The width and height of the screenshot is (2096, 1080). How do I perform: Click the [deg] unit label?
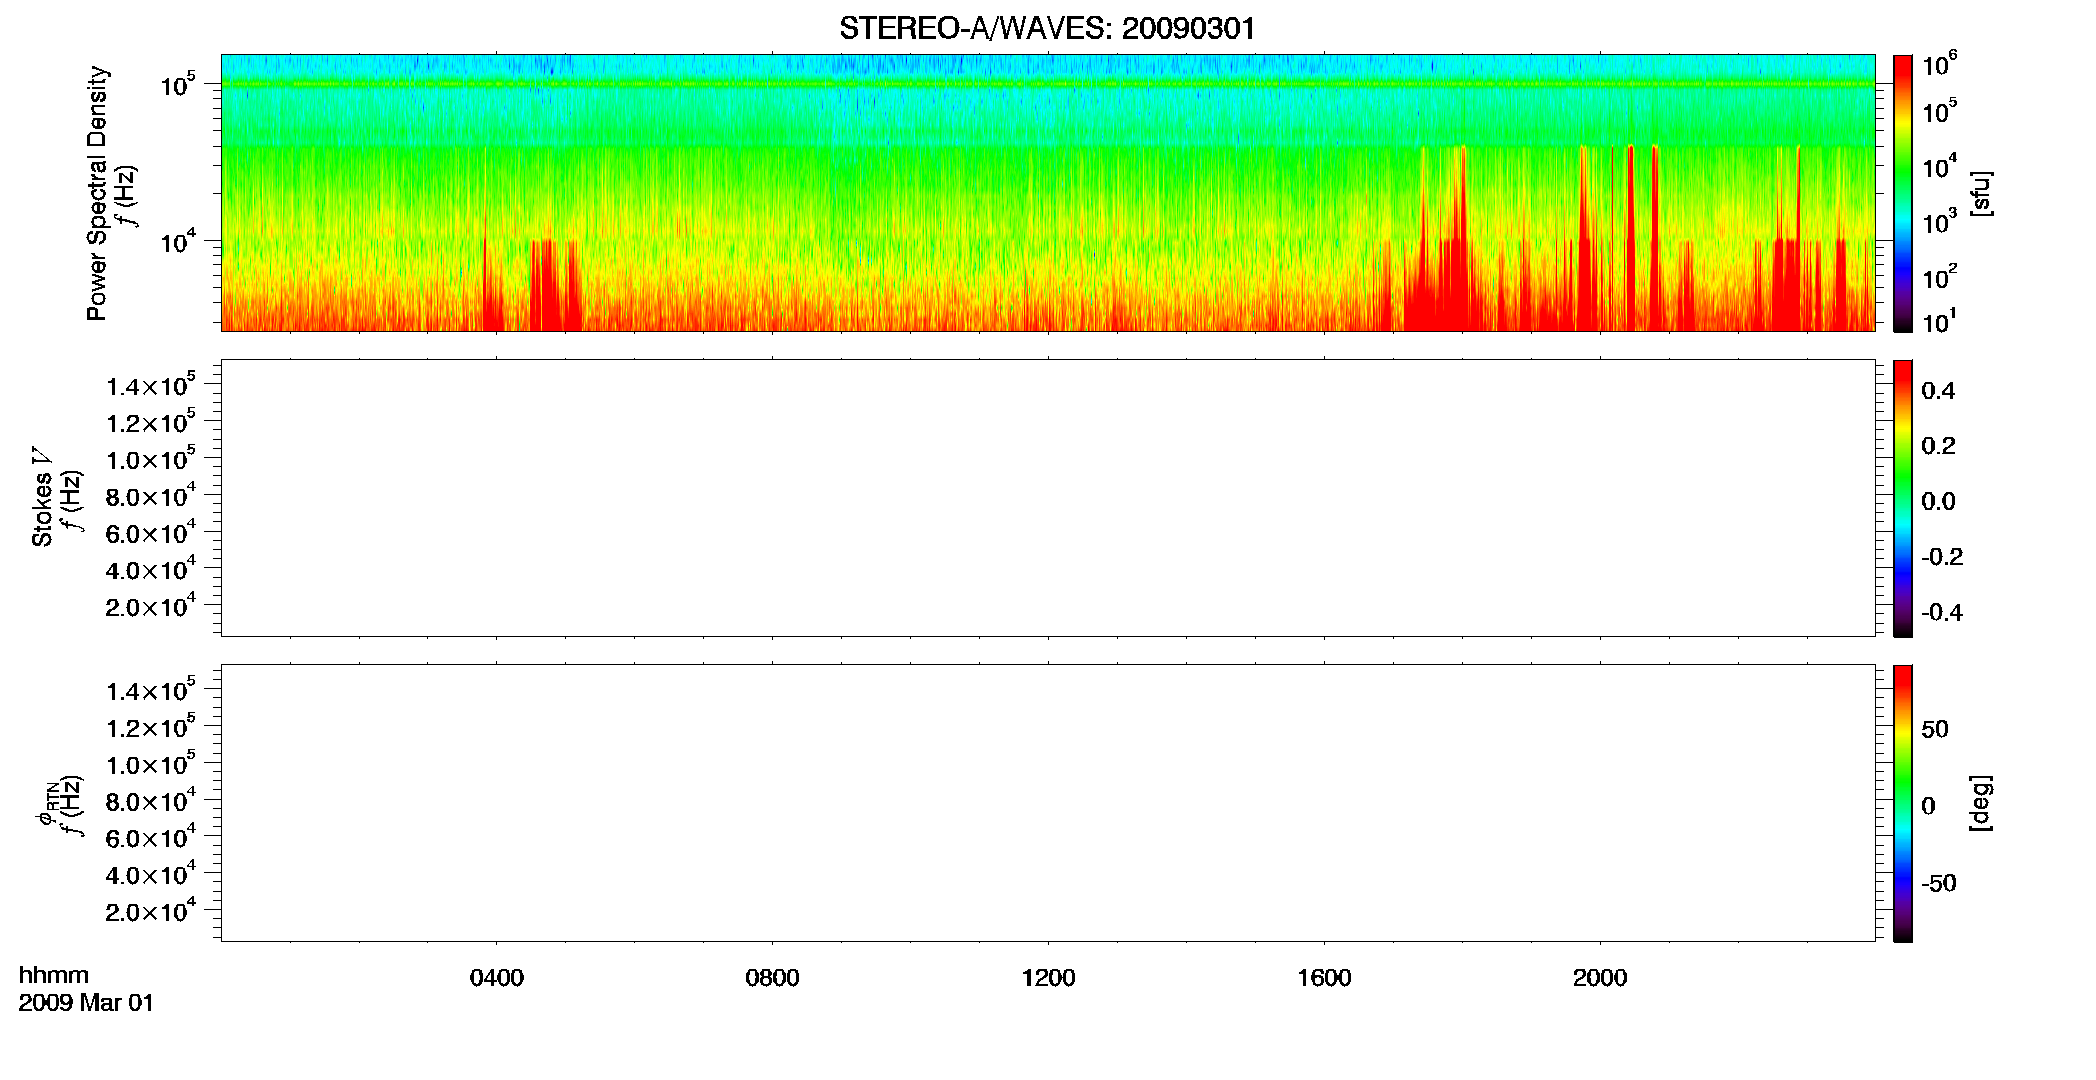[1981, 803]
